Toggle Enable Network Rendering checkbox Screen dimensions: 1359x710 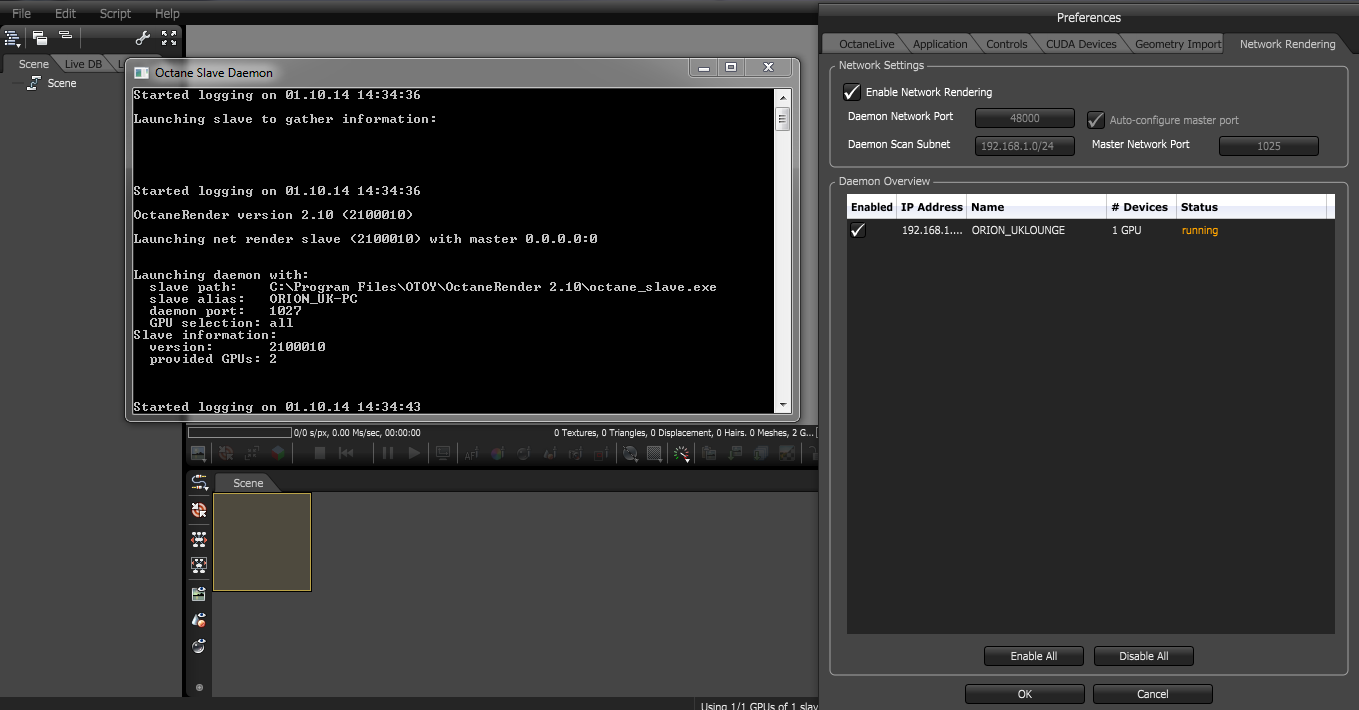click(x=852, y=92)
